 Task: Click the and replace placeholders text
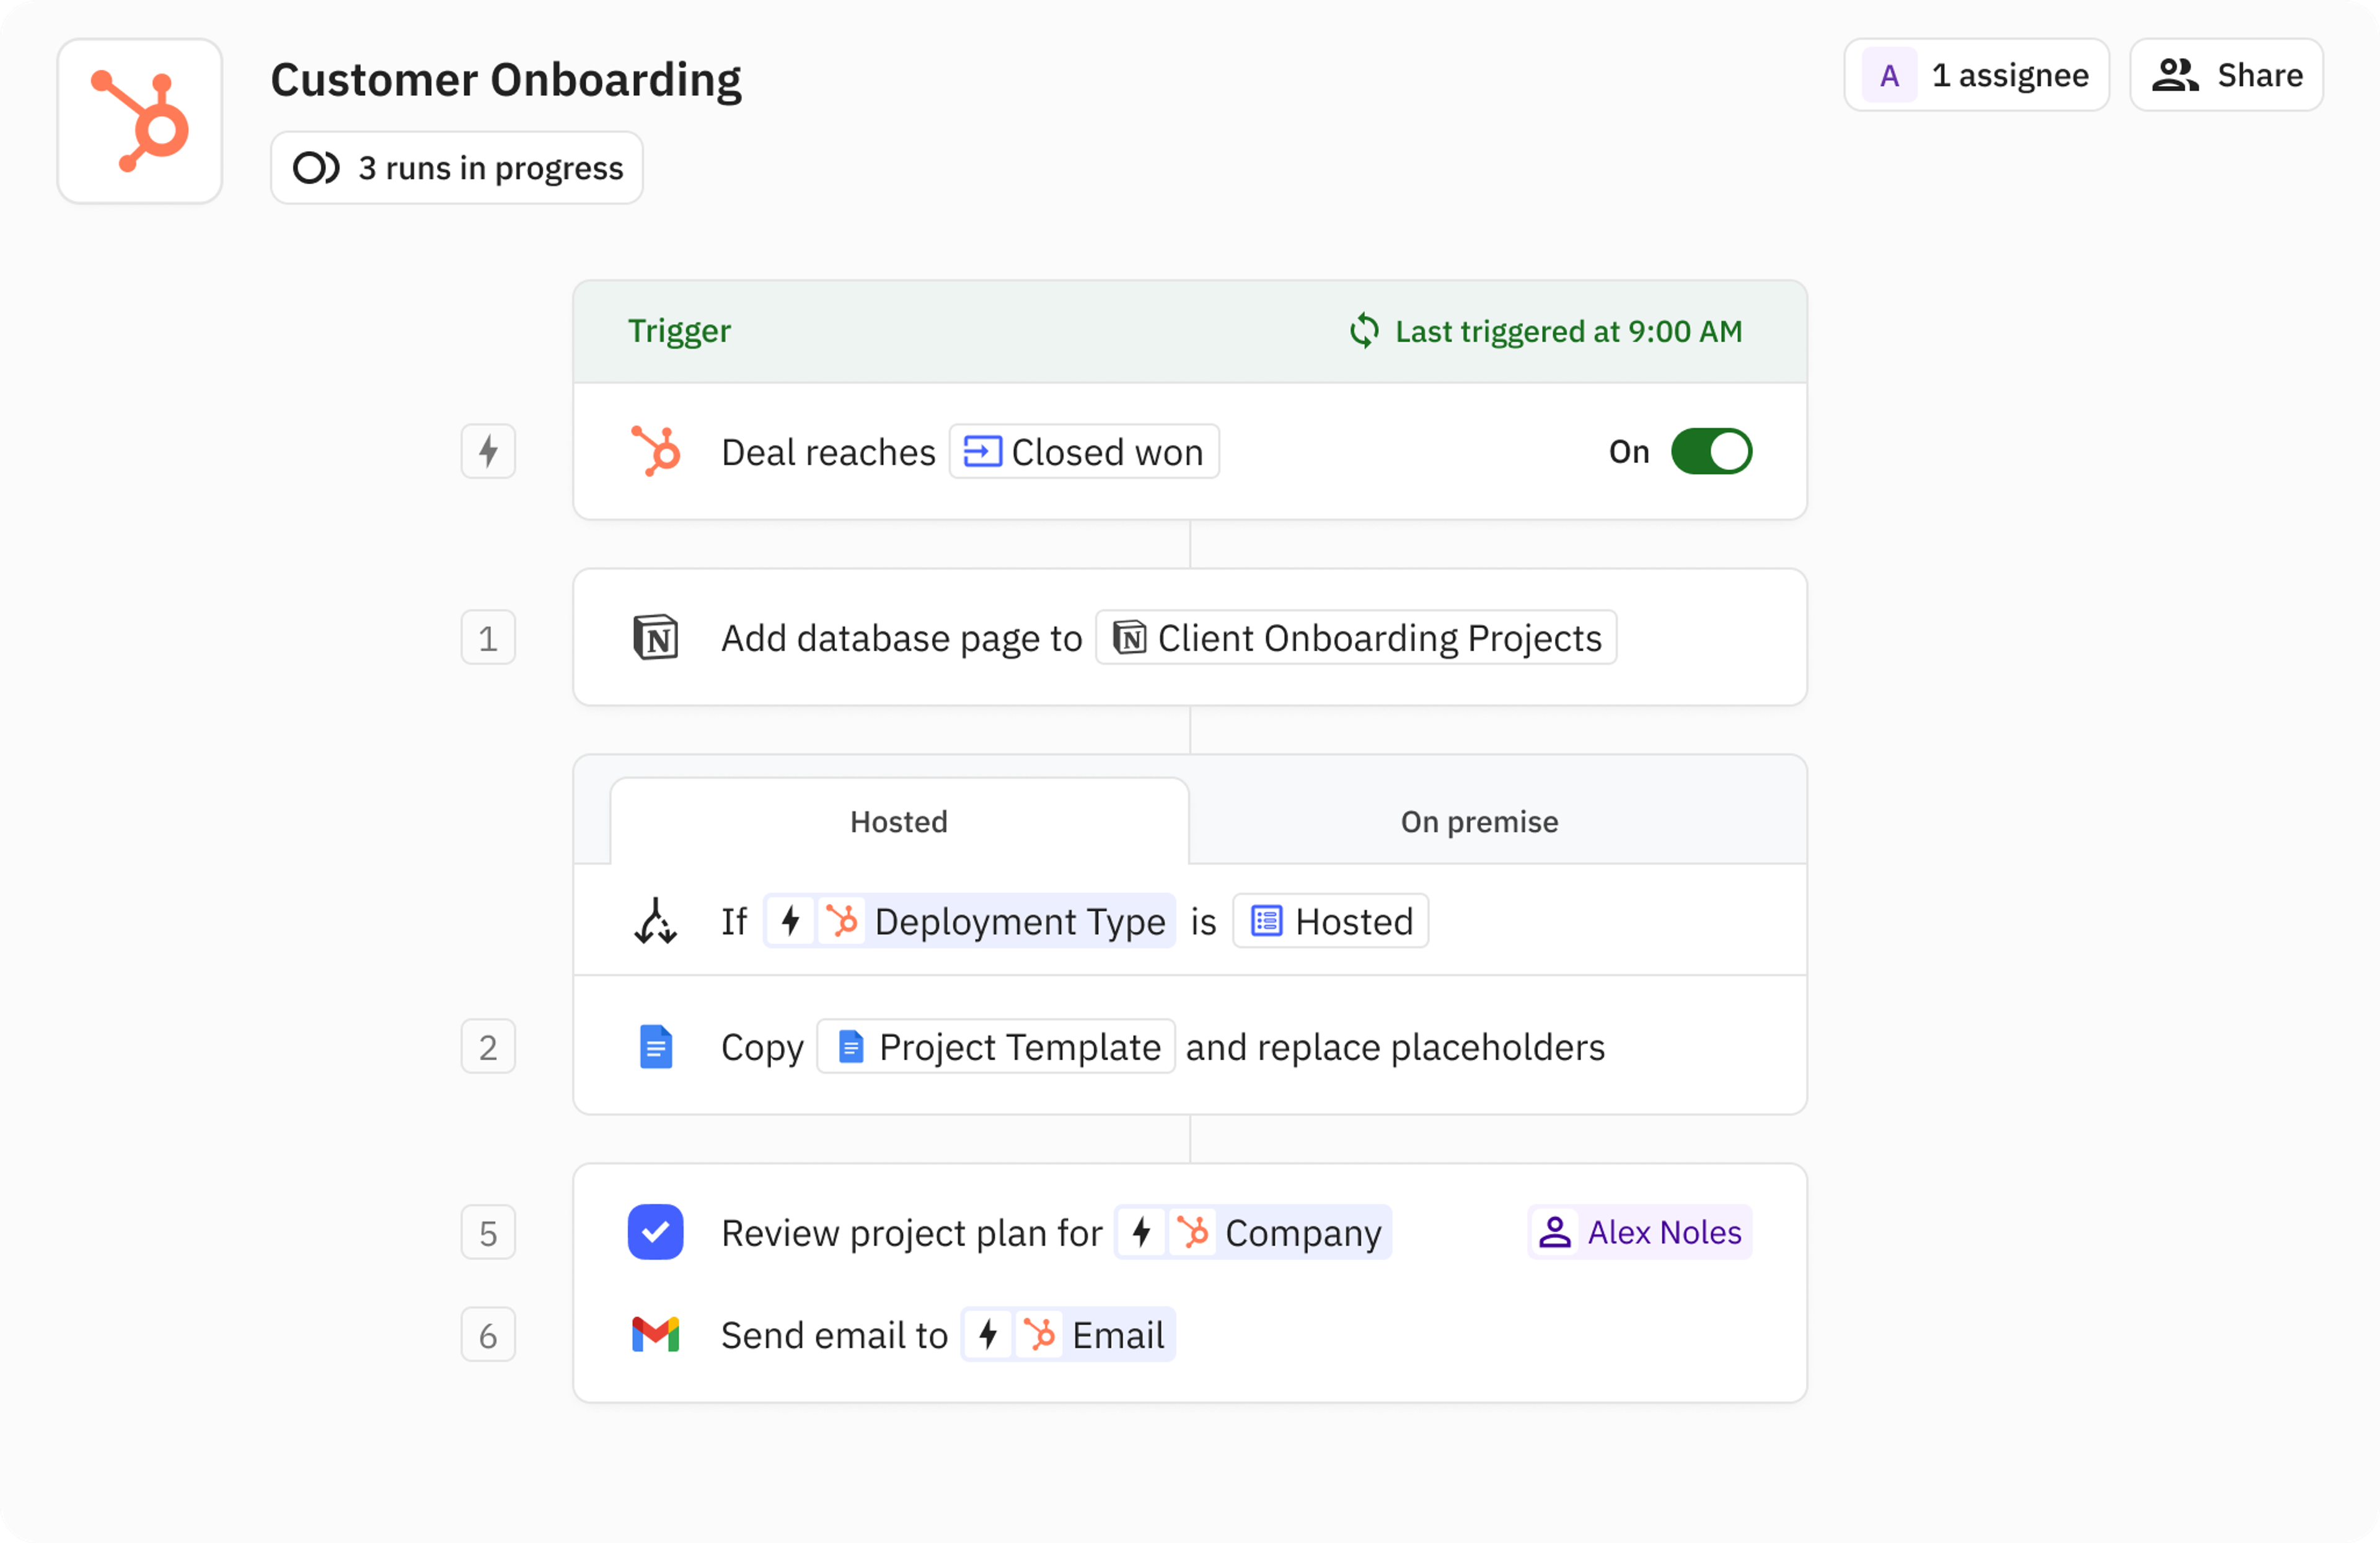pos(1395,1047)
